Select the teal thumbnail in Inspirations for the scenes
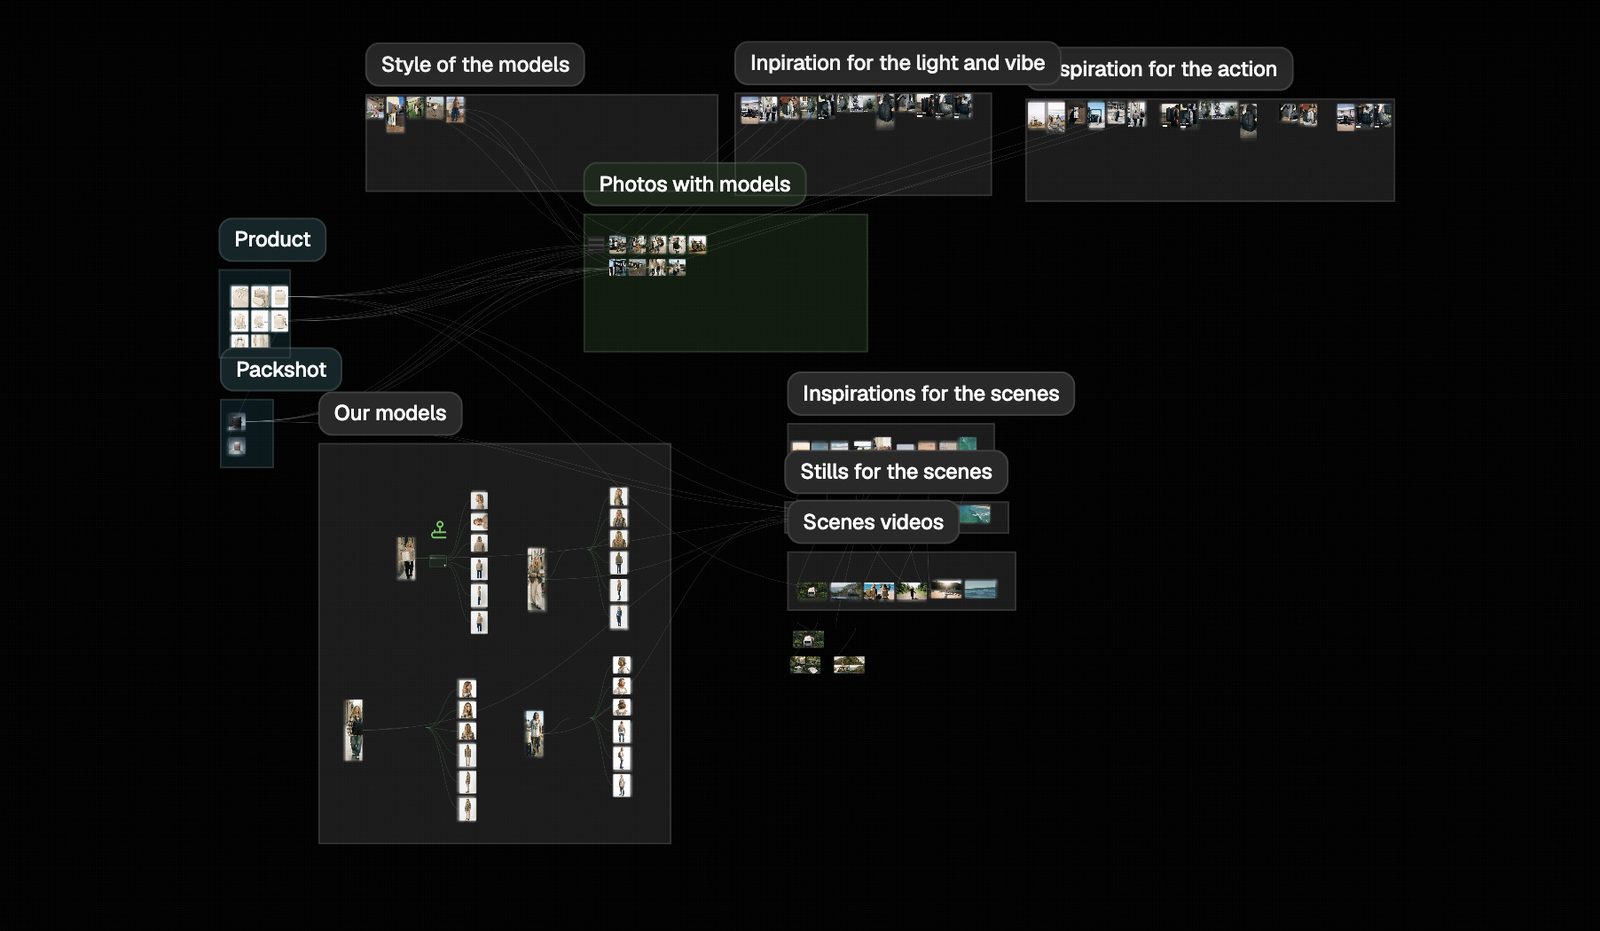The image size is (1600, 931). click(x=968, y=443)
